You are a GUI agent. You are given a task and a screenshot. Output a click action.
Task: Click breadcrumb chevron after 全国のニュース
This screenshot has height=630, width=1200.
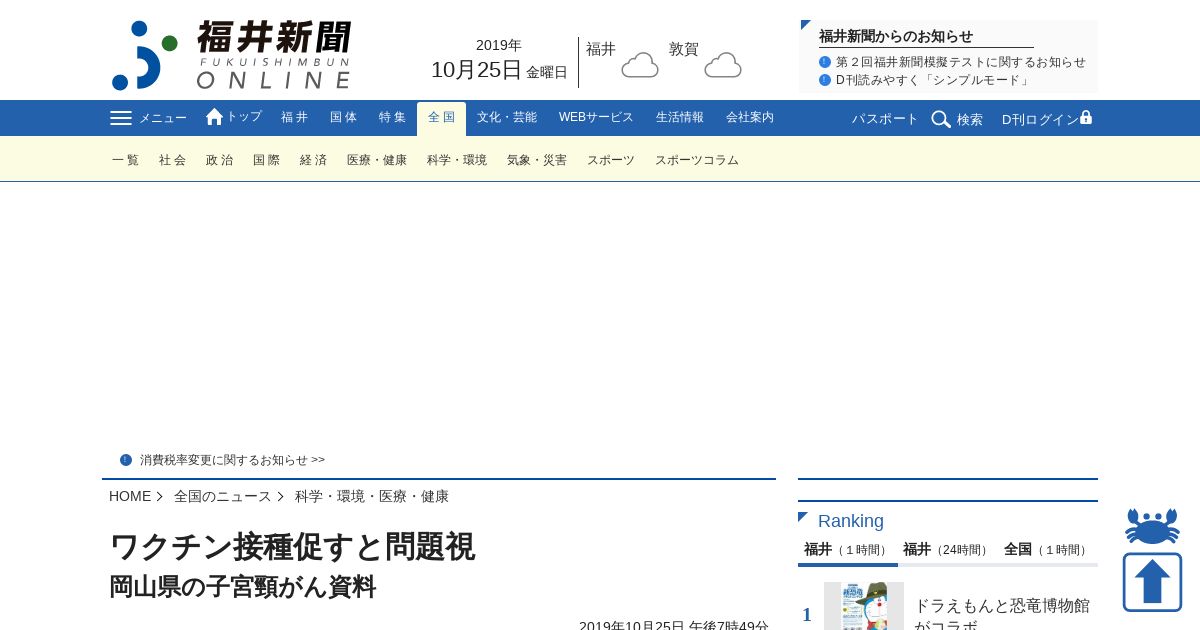(x=281, y=496)
